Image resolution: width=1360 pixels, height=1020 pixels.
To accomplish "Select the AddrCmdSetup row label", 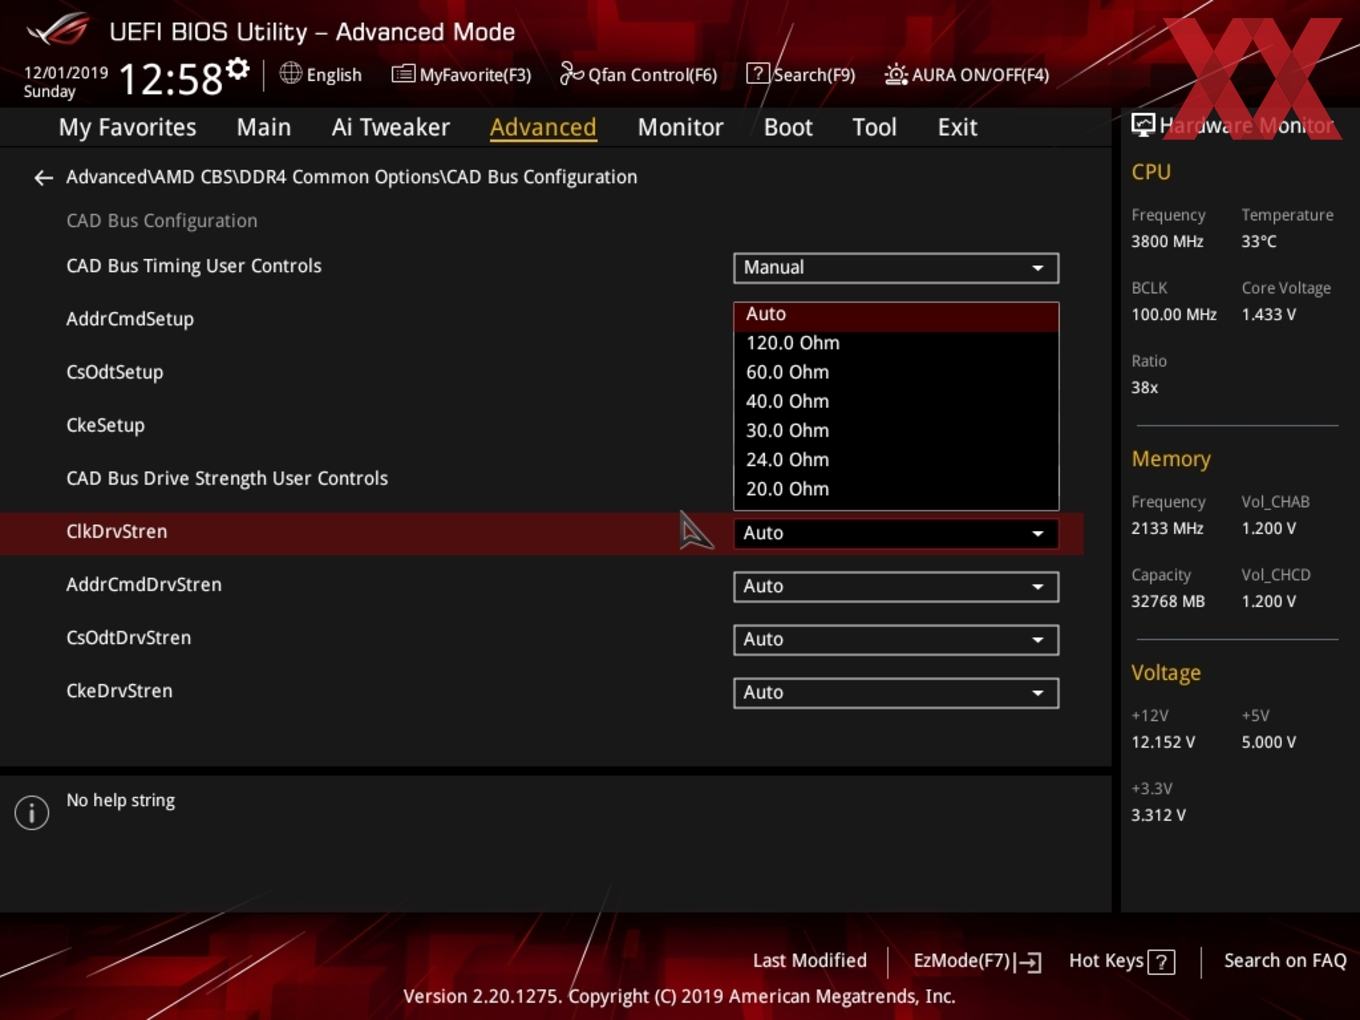I will point(130,319).
